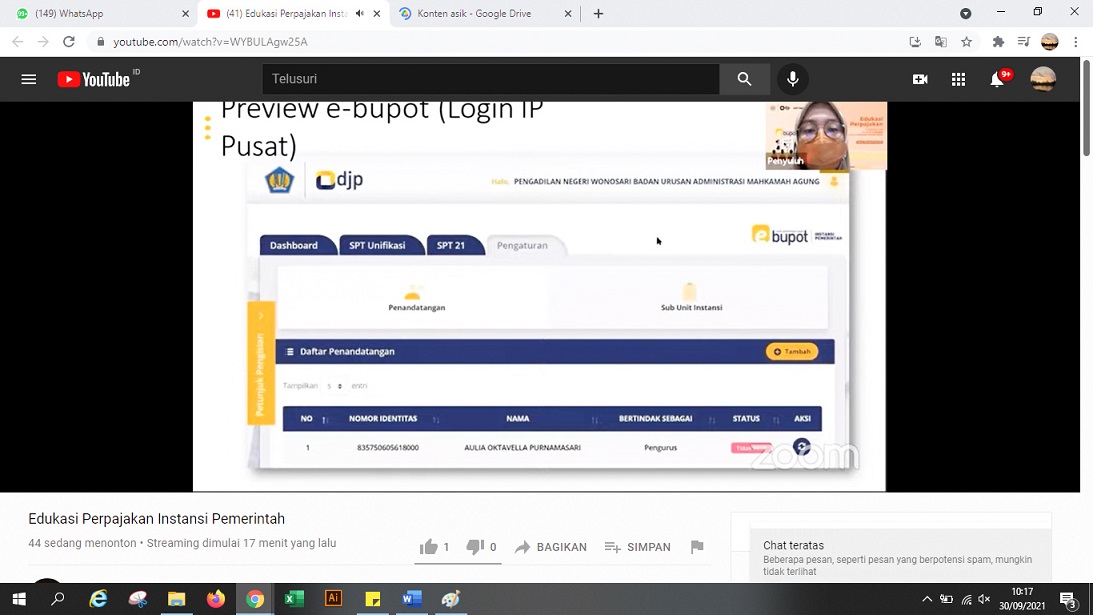Like the video with thumbs up
The height and width of the screenshot is (615, 1093).
click(x=430, y=547)
